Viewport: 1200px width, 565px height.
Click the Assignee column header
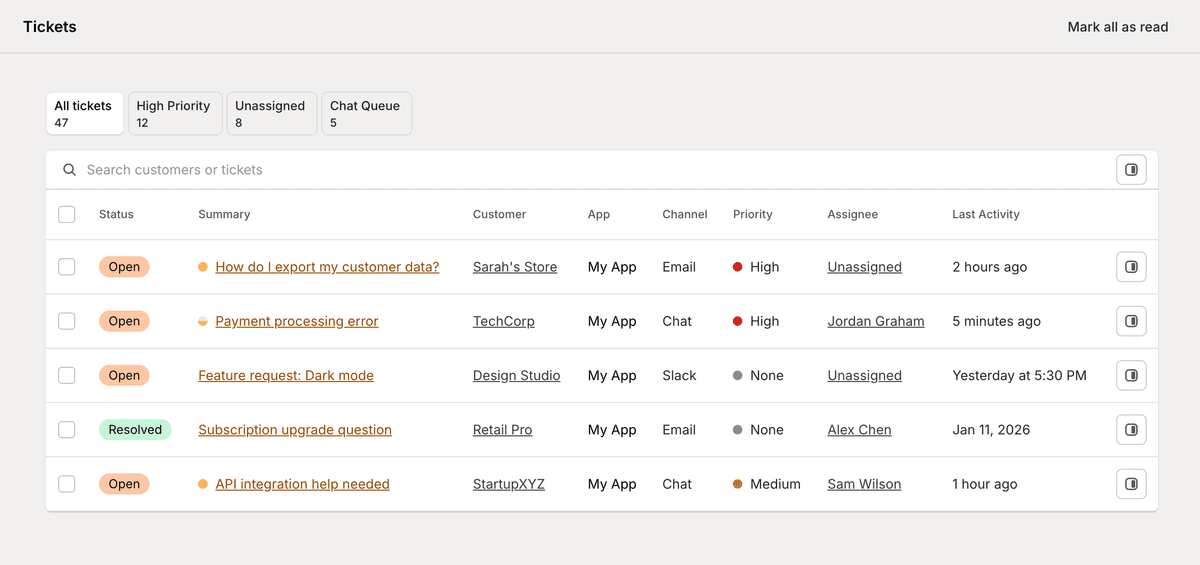853,214
